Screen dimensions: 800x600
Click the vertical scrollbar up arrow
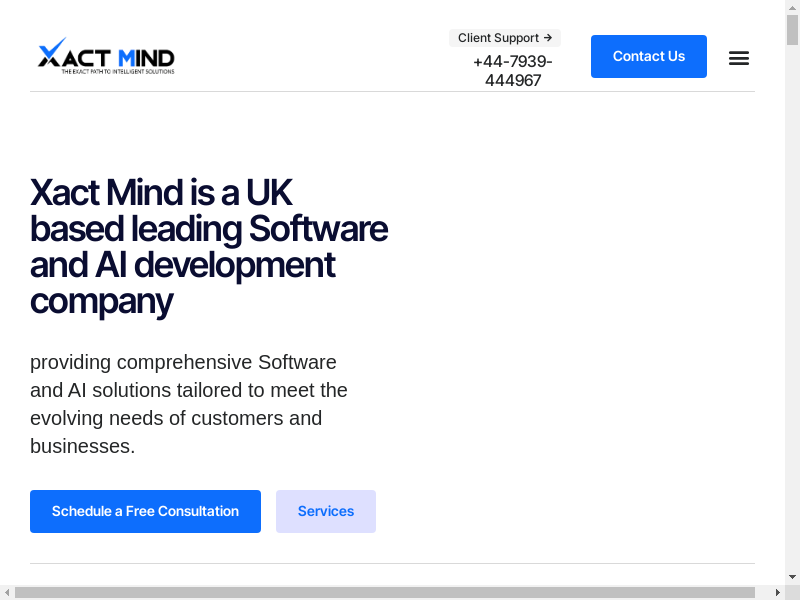point(792,7)
